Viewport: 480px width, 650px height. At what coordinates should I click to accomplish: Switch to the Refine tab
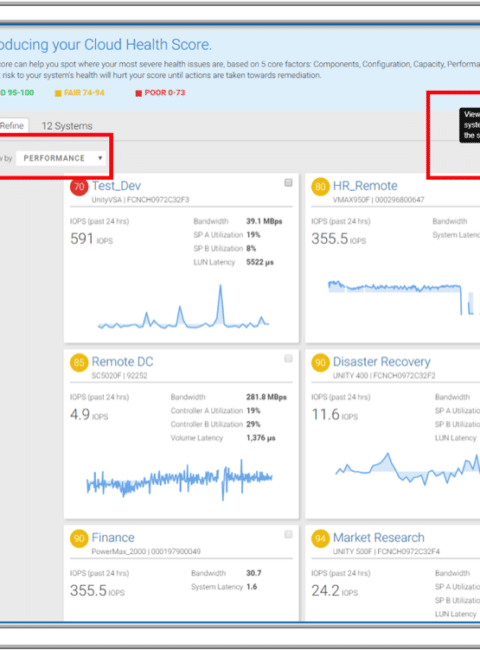(x=12, y=126)
